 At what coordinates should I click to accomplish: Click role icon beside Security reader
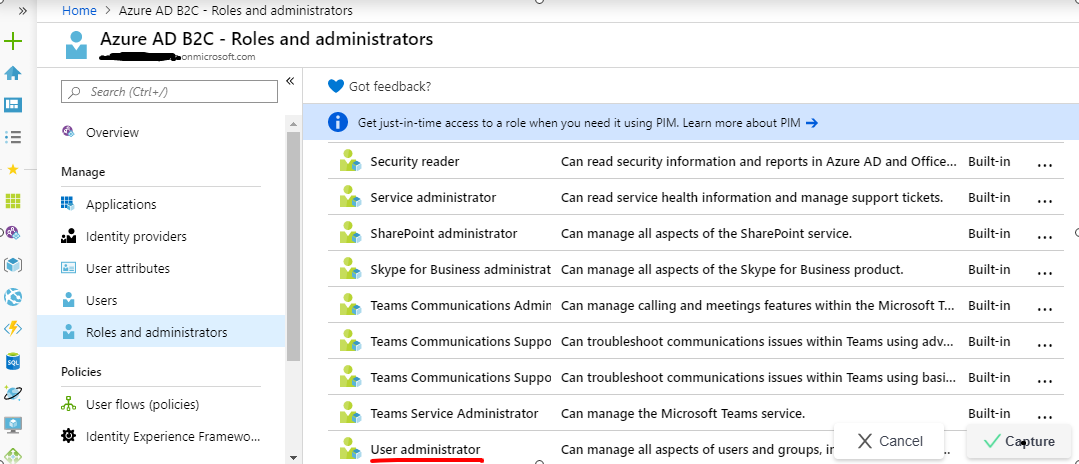tap(350, 160)
